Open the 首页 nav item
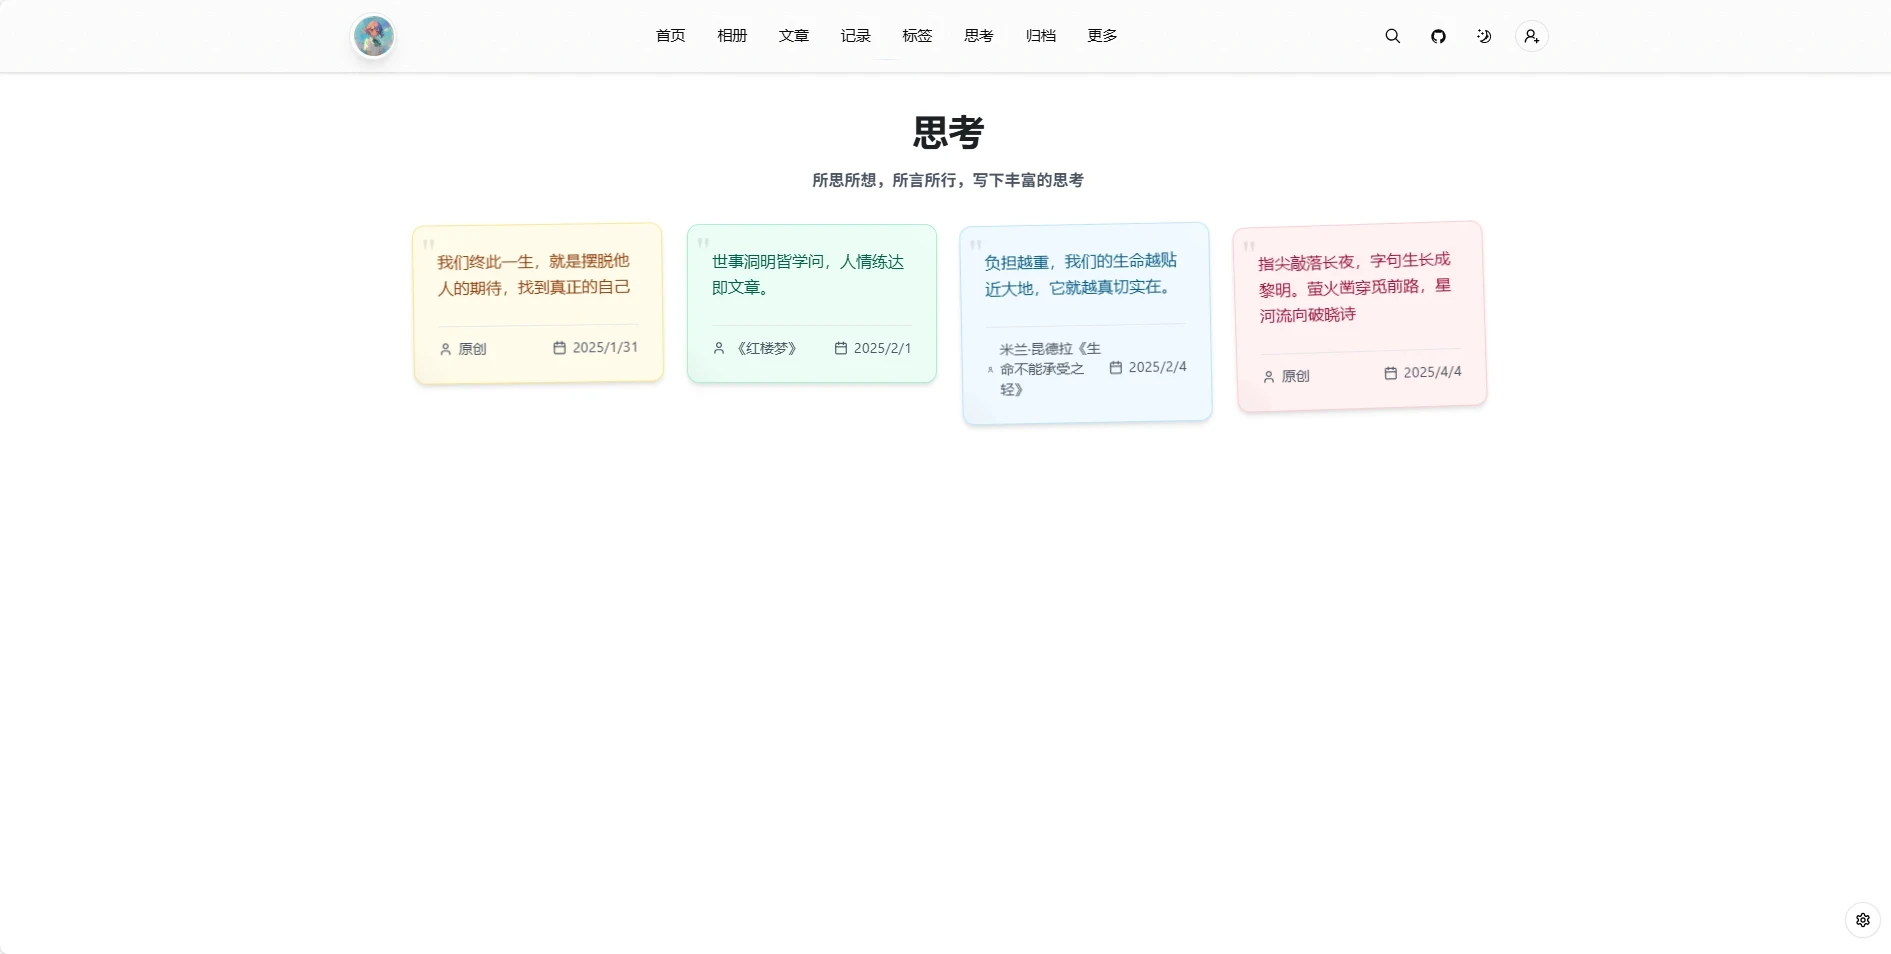 point(670,36)
